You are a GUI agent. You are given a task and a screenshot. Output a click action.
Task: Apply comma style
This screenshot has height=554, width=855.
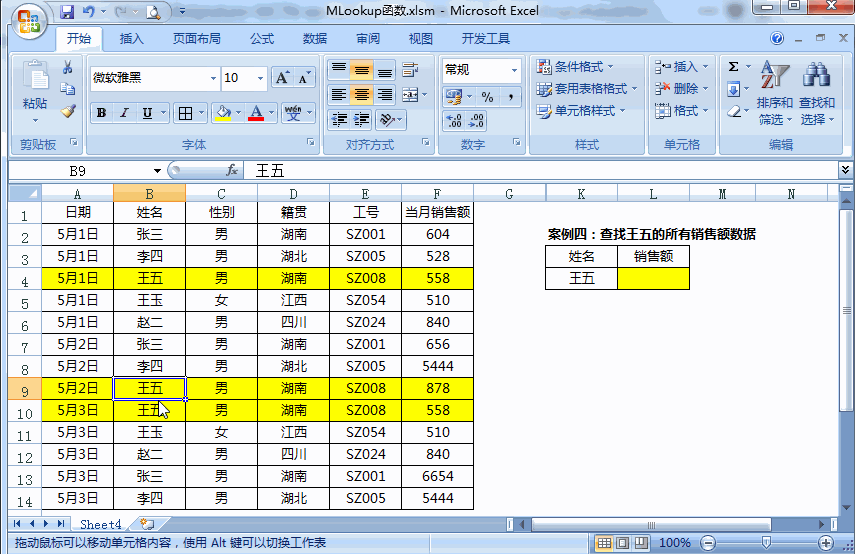tap(510, 97)
